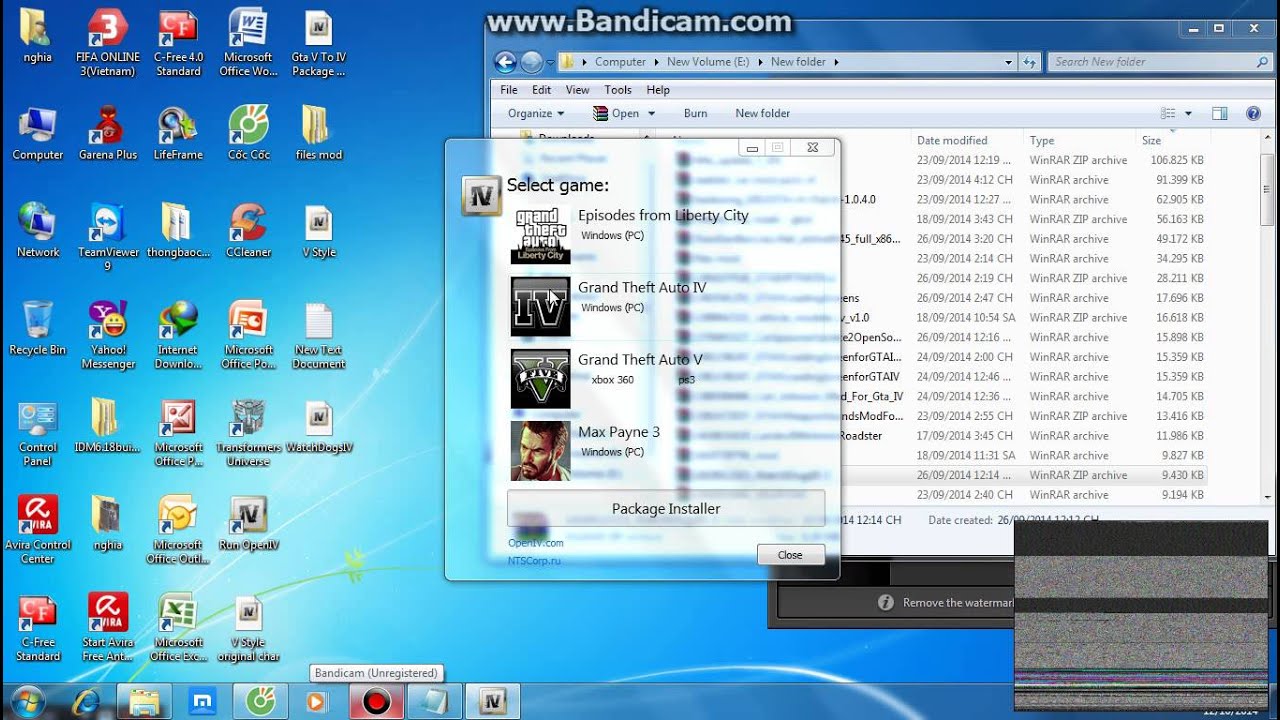
Task: Expand the change view dropdown arrow
Action: (x=1188, y=114)
